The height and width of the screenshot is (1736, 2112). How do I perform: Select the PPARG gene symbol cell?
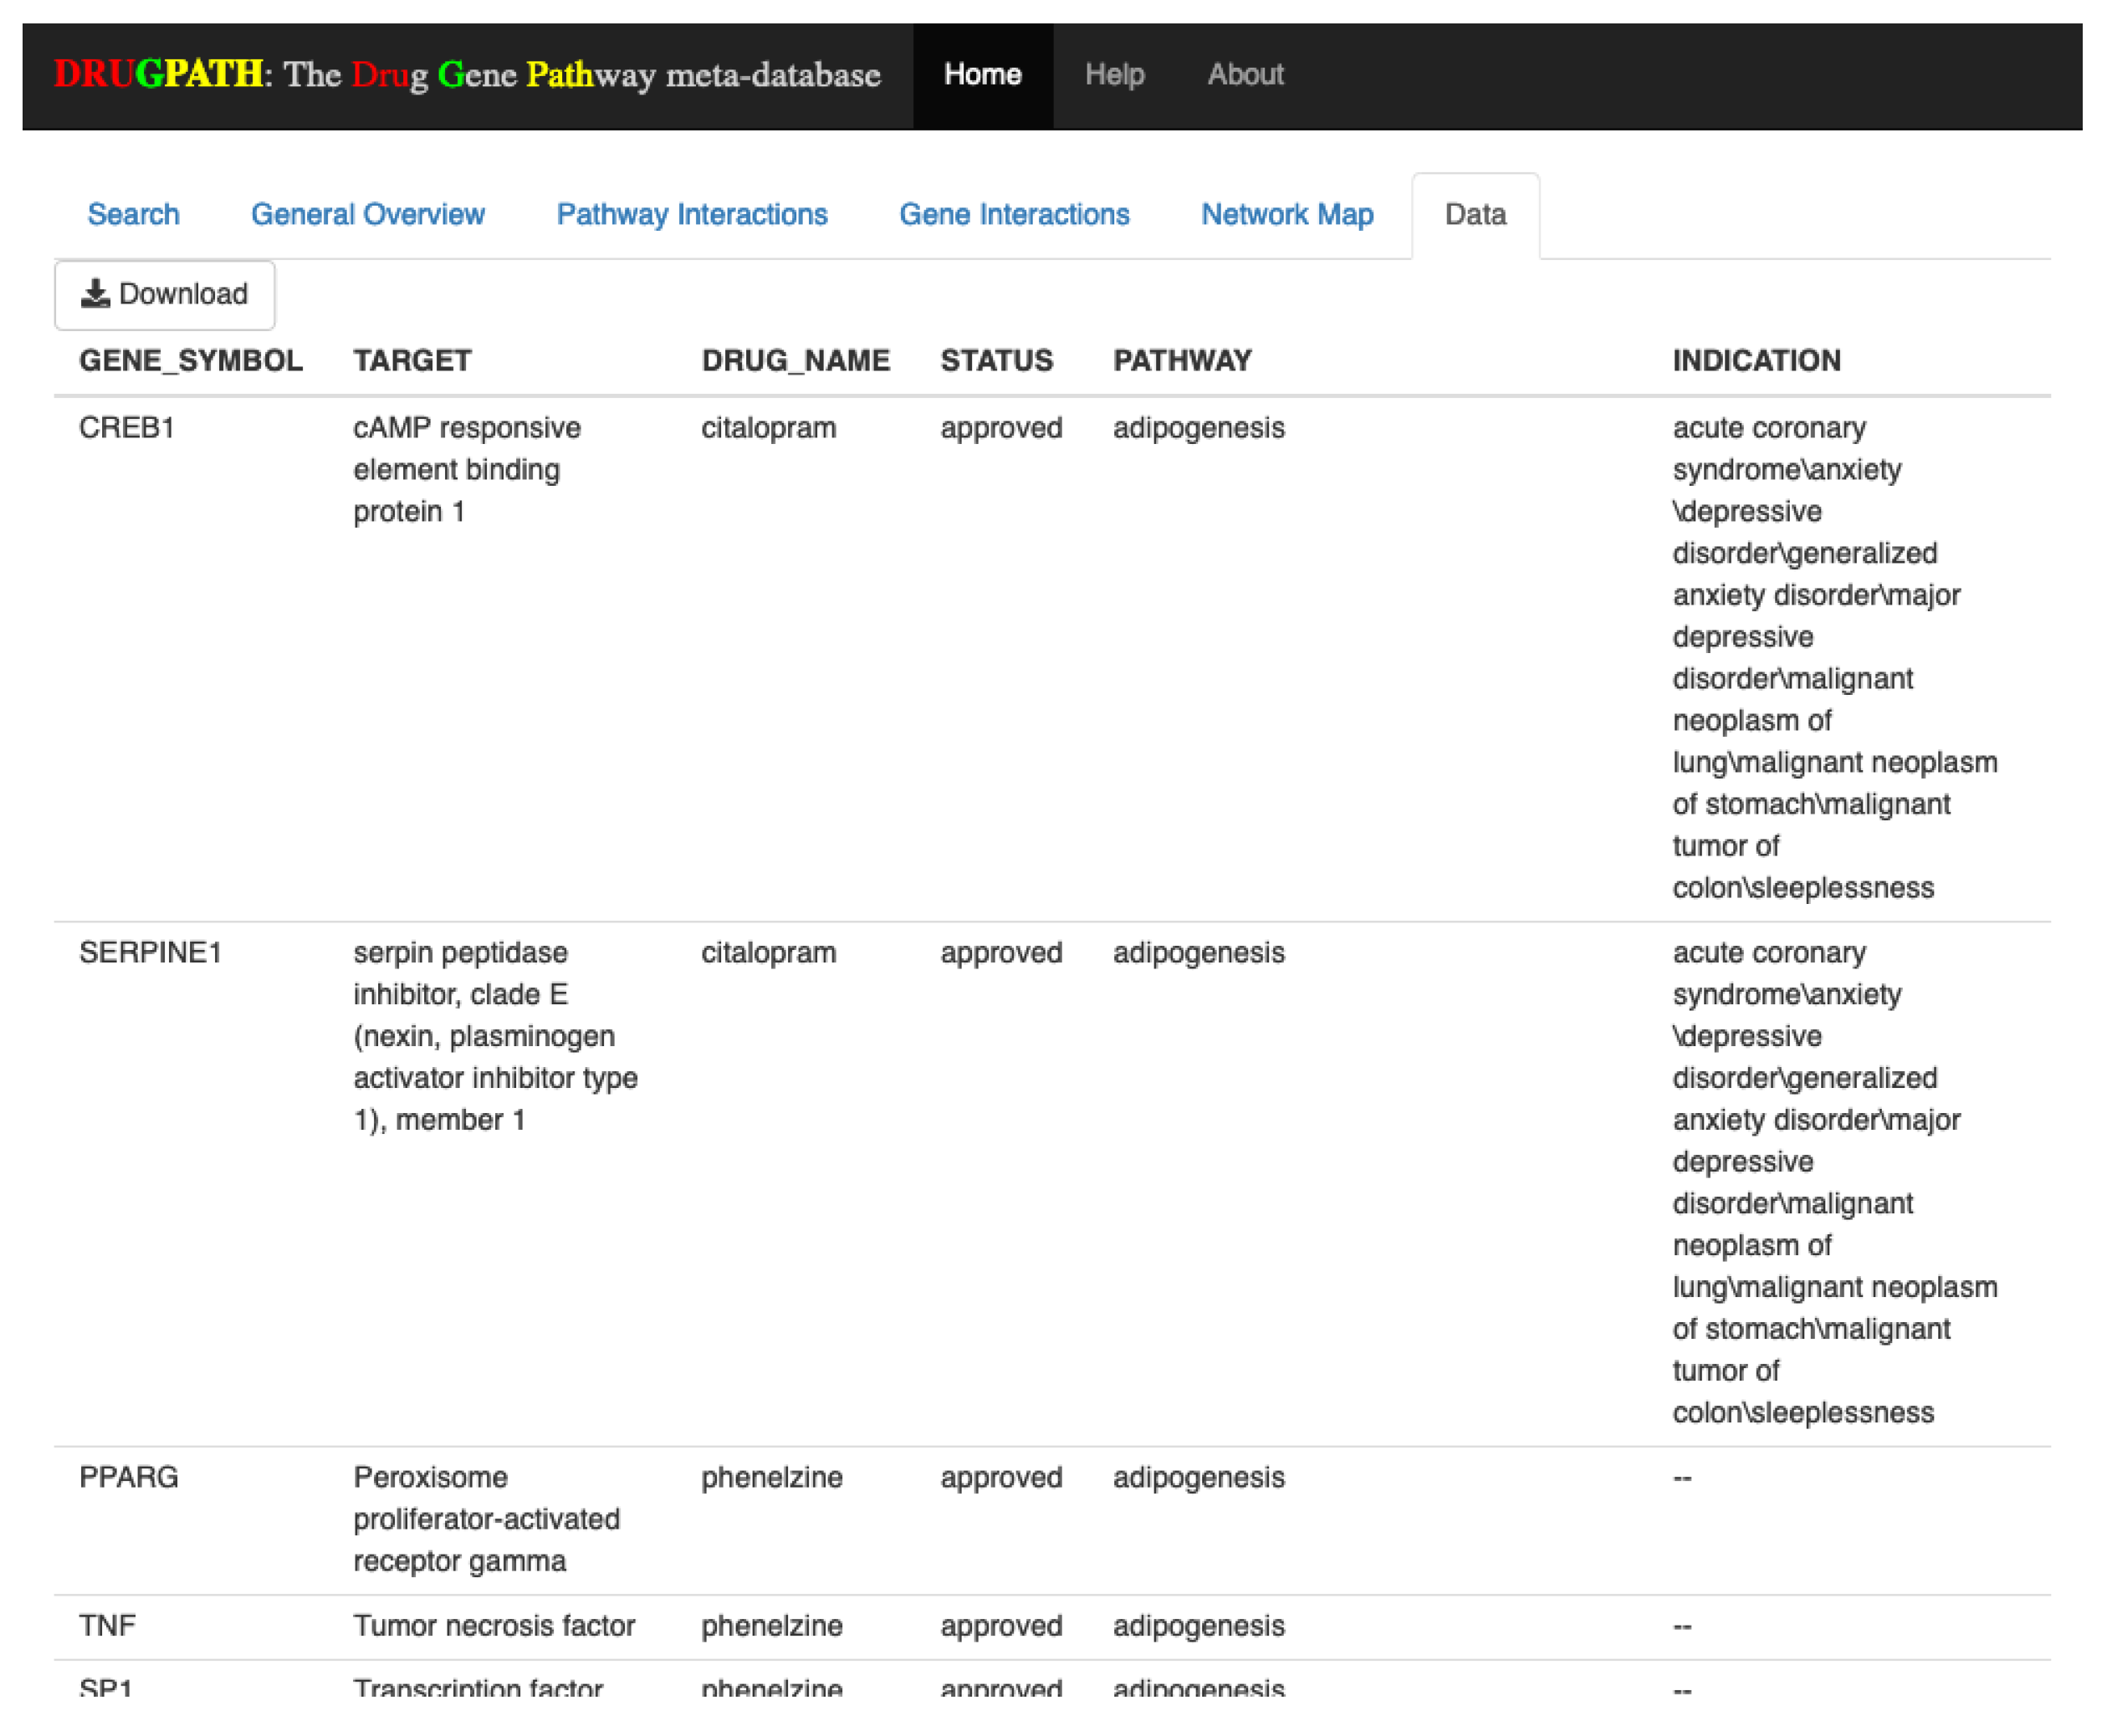pos(128,1477)
